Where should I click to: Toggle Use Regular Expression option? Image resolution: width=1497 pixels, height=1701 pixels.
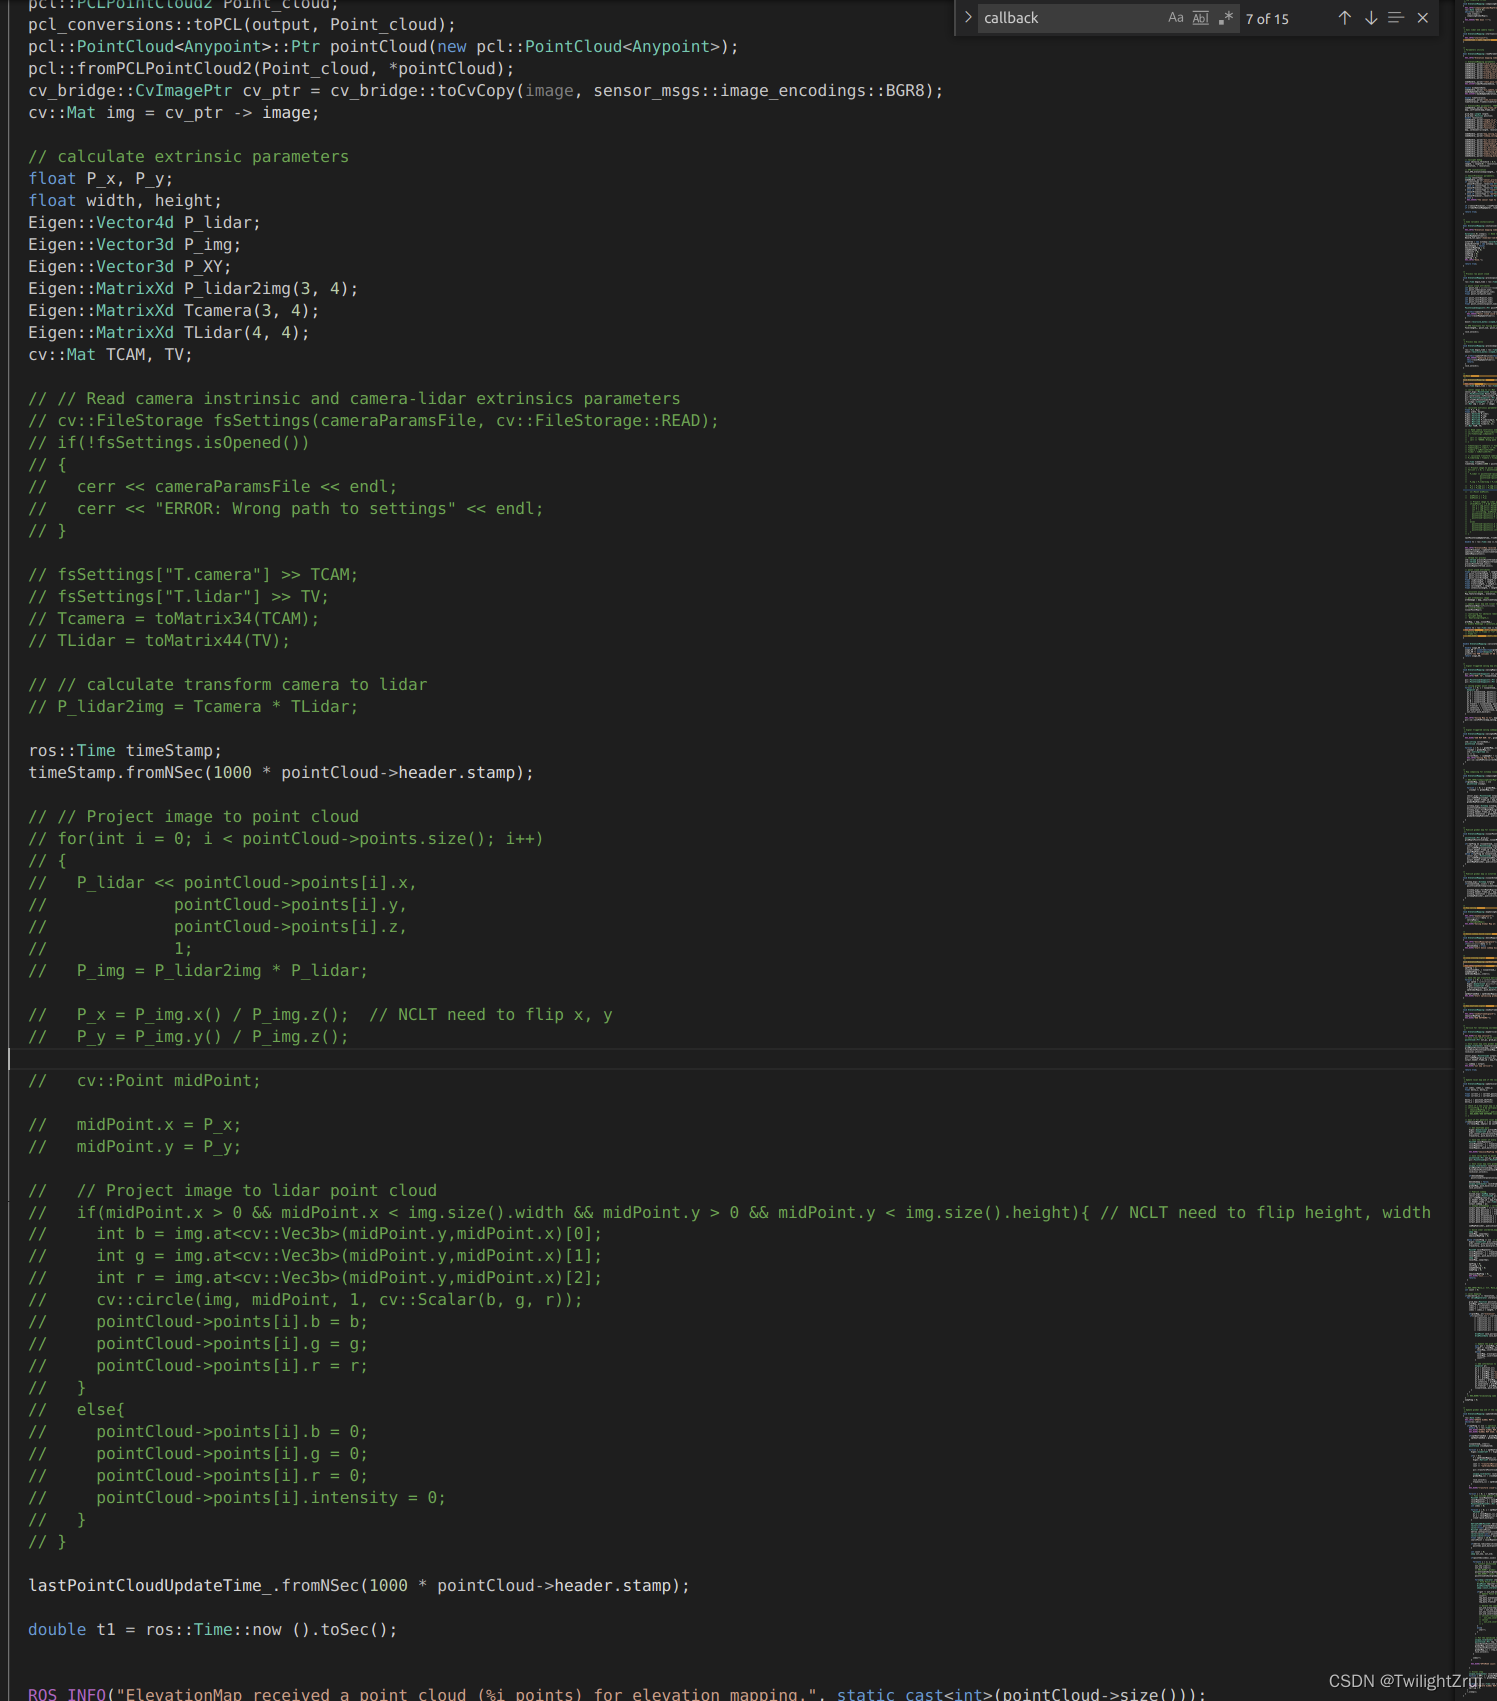click(1226, 18)
